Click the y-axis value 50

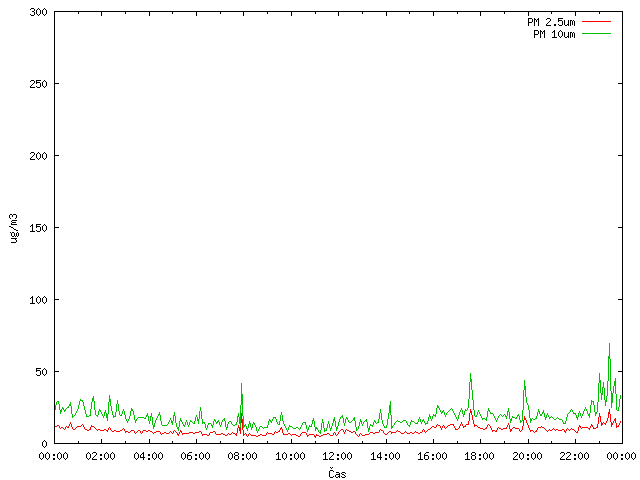coord(41,372)
